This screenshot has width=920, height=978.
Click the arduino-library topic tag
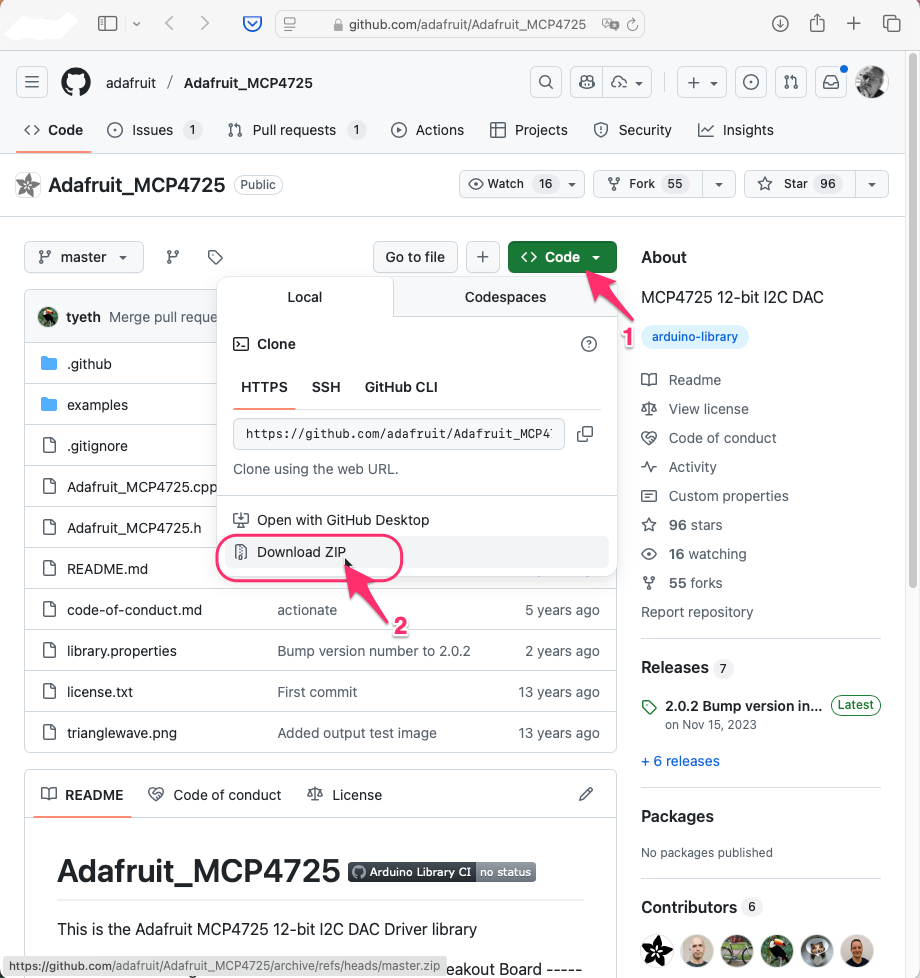(695, 336)
